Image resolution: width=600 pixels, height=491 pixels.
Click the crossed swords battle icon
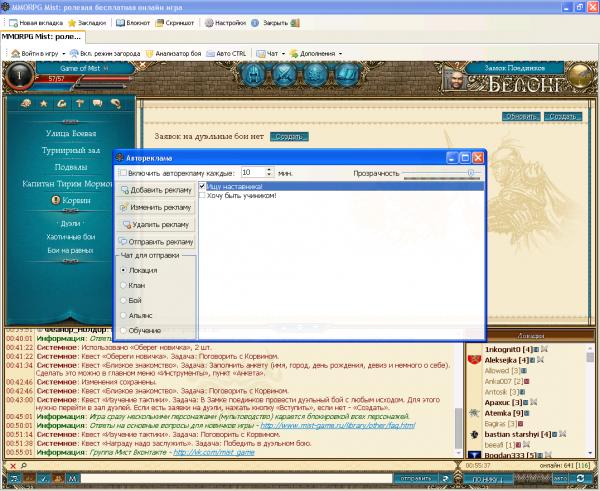[284, 74]
